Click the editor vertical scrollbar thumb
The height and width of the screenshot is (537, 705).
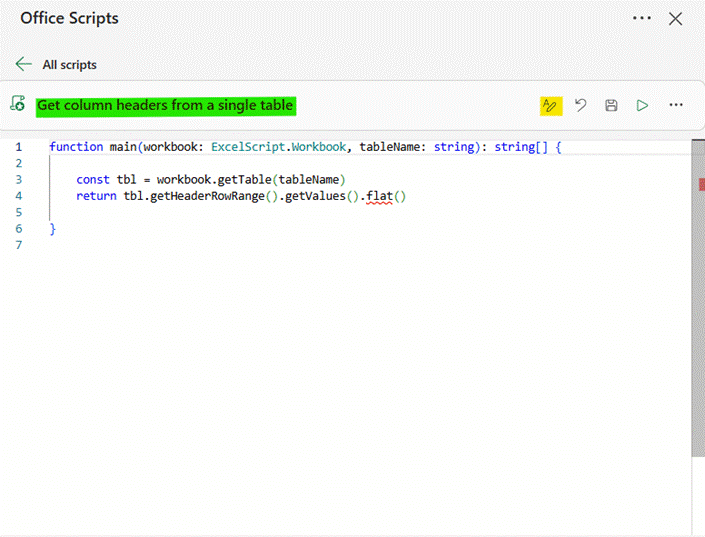click(698, 298)
